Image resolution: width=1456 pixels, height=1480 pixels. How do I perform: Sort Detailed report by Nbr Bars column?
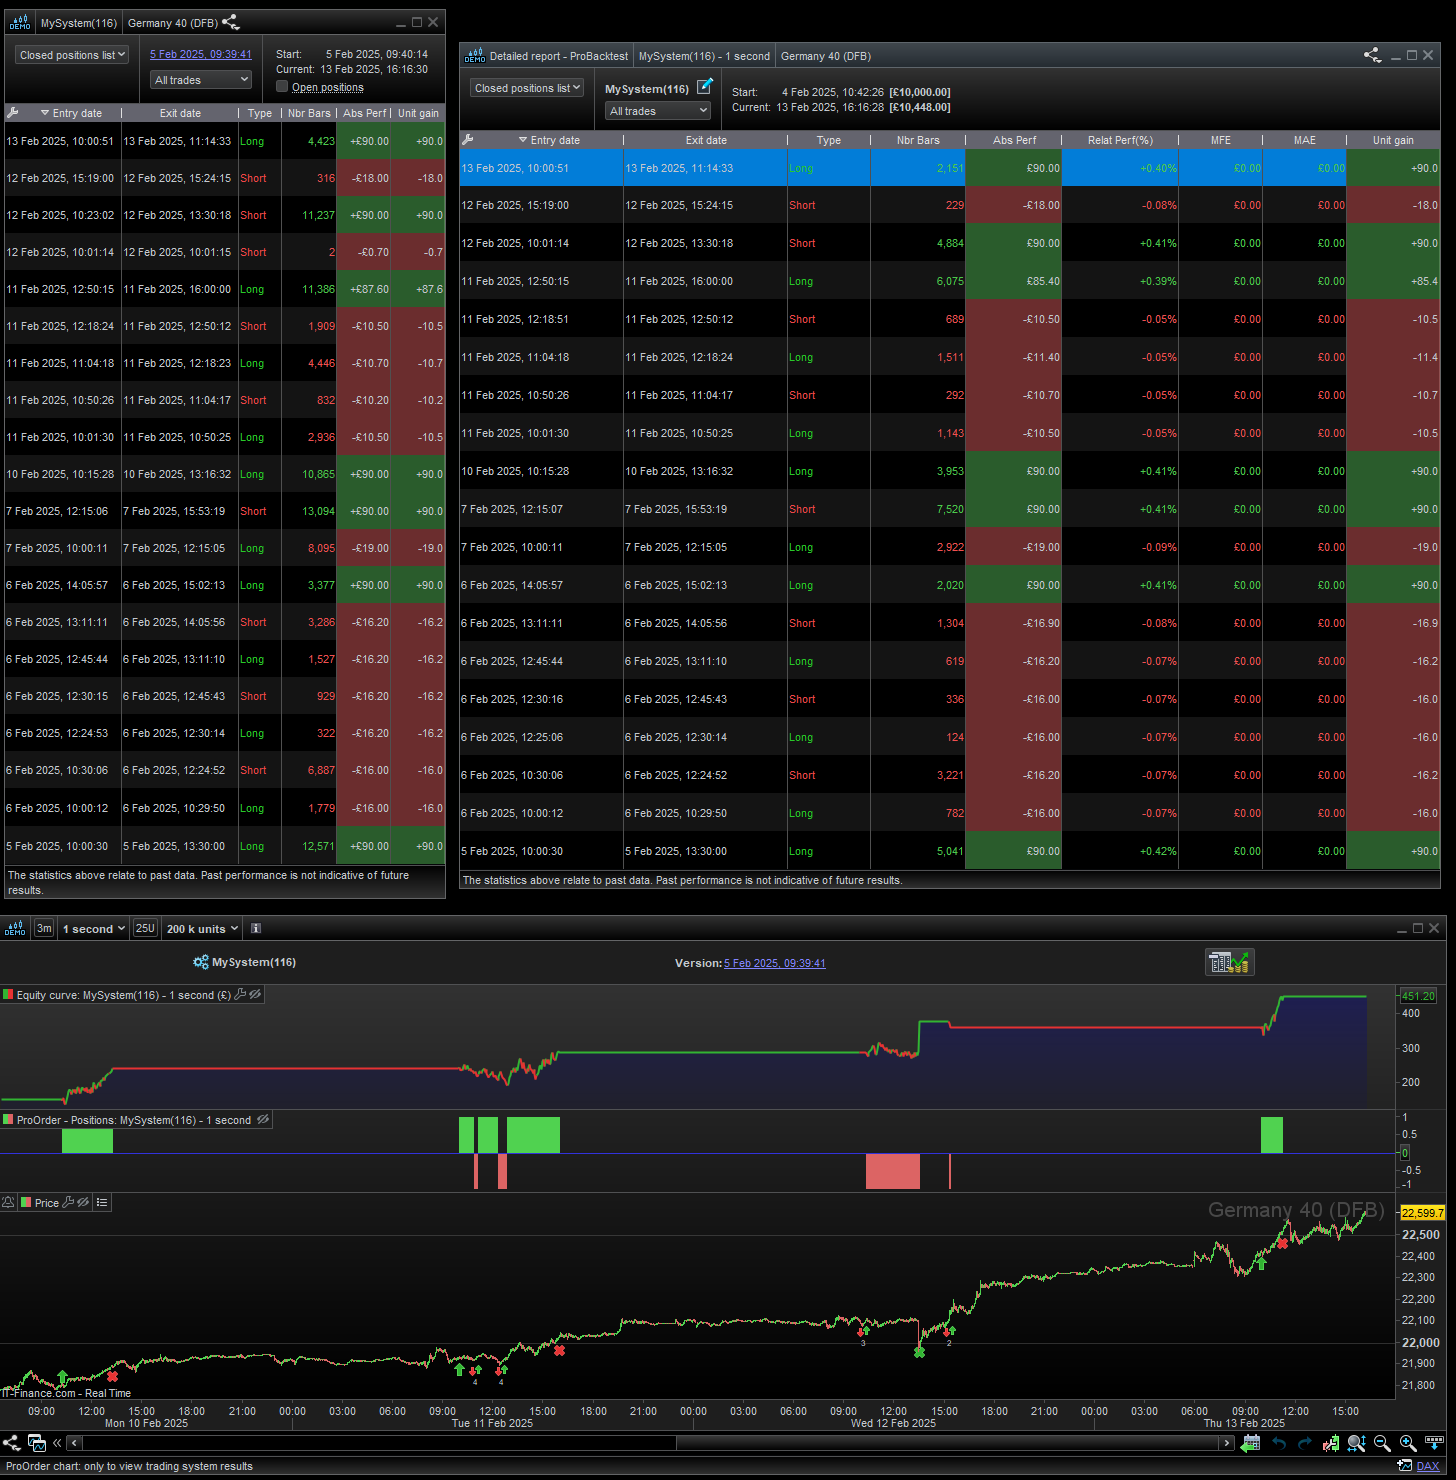pos(918,140)
